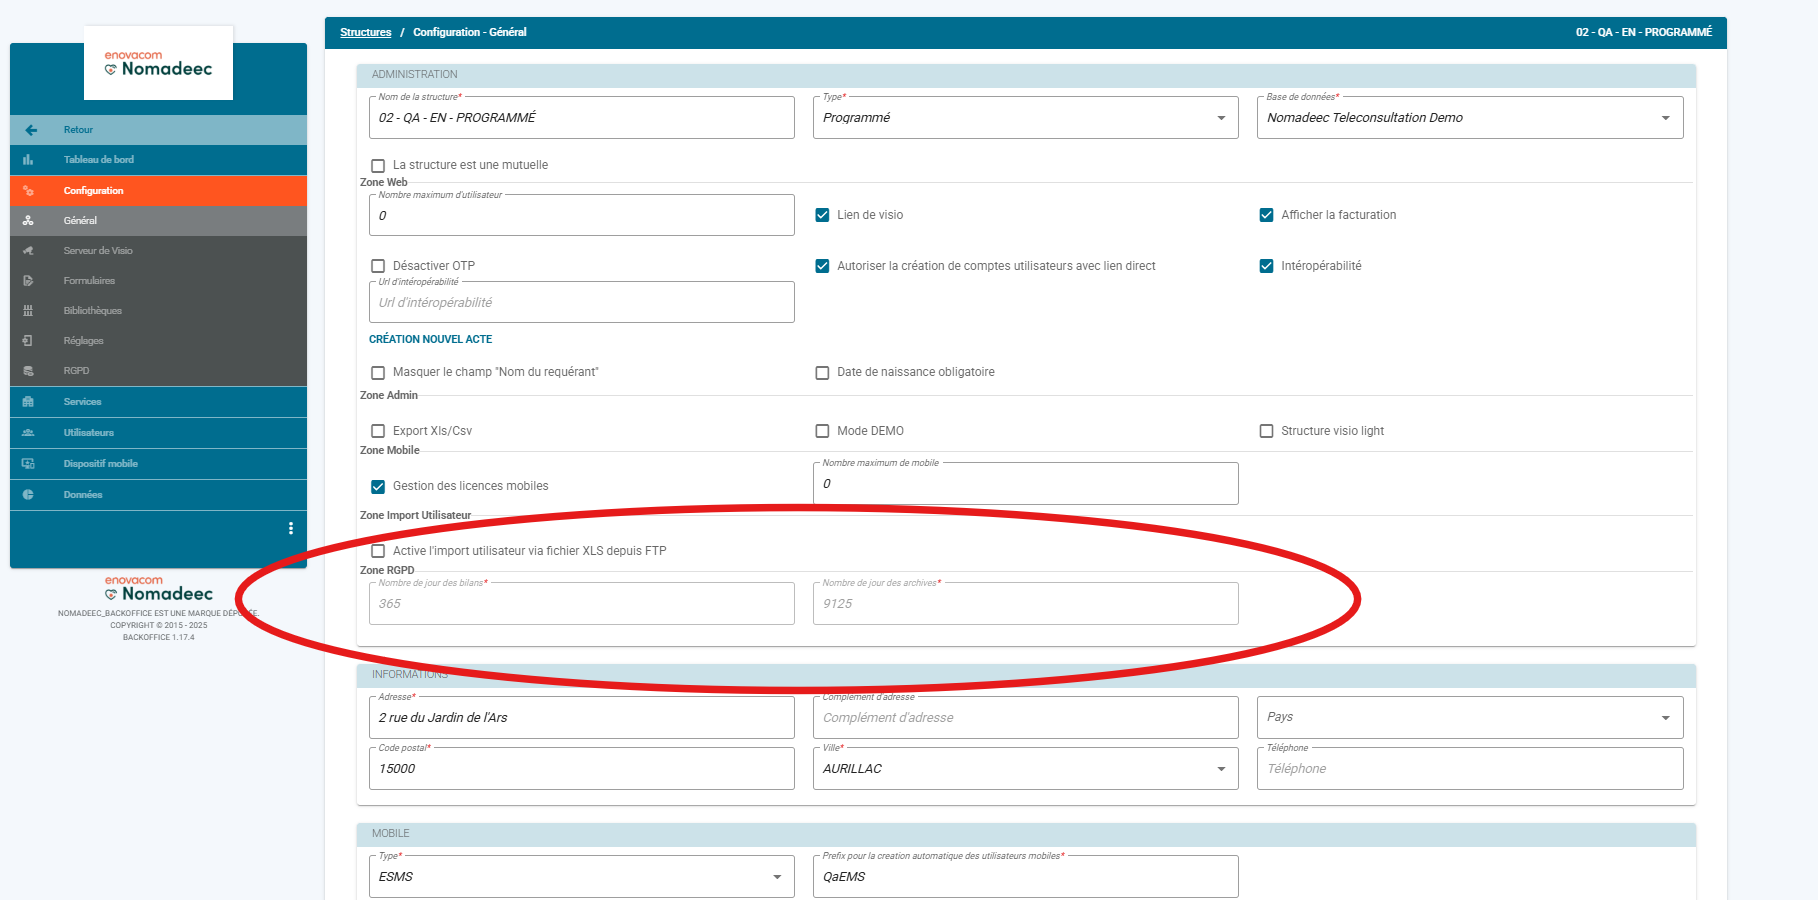
Task: Expand the Pays country dropdown
Action: click(1470, 717)
